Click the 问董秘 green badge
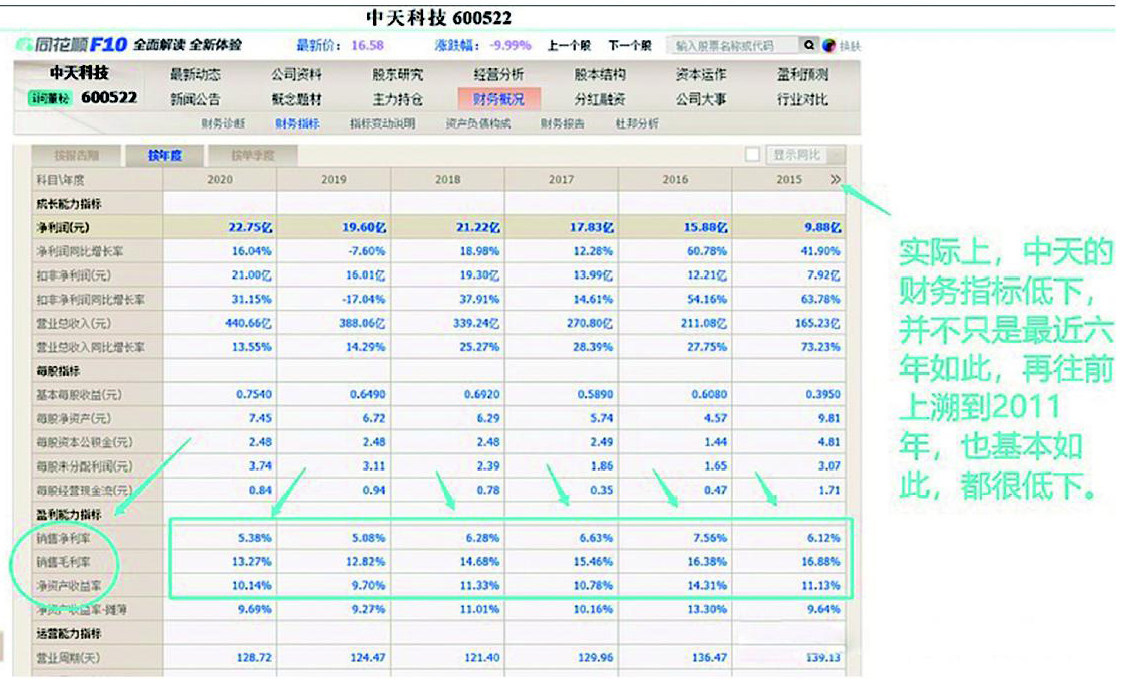 click(50, 98)
